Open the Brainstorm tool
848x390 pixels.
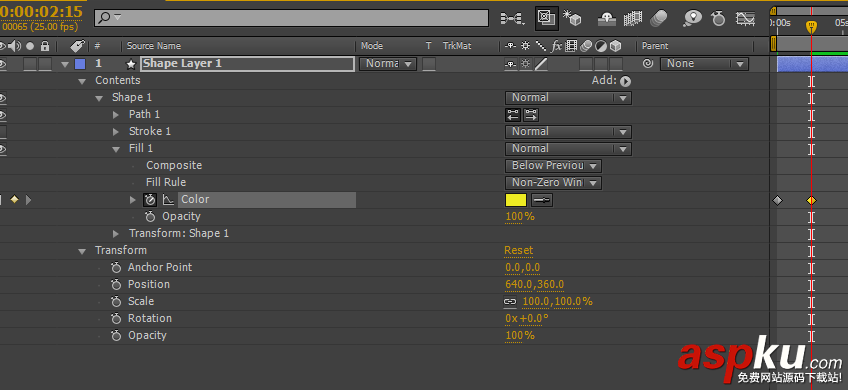pyautogui.click(x=692, y=19)
